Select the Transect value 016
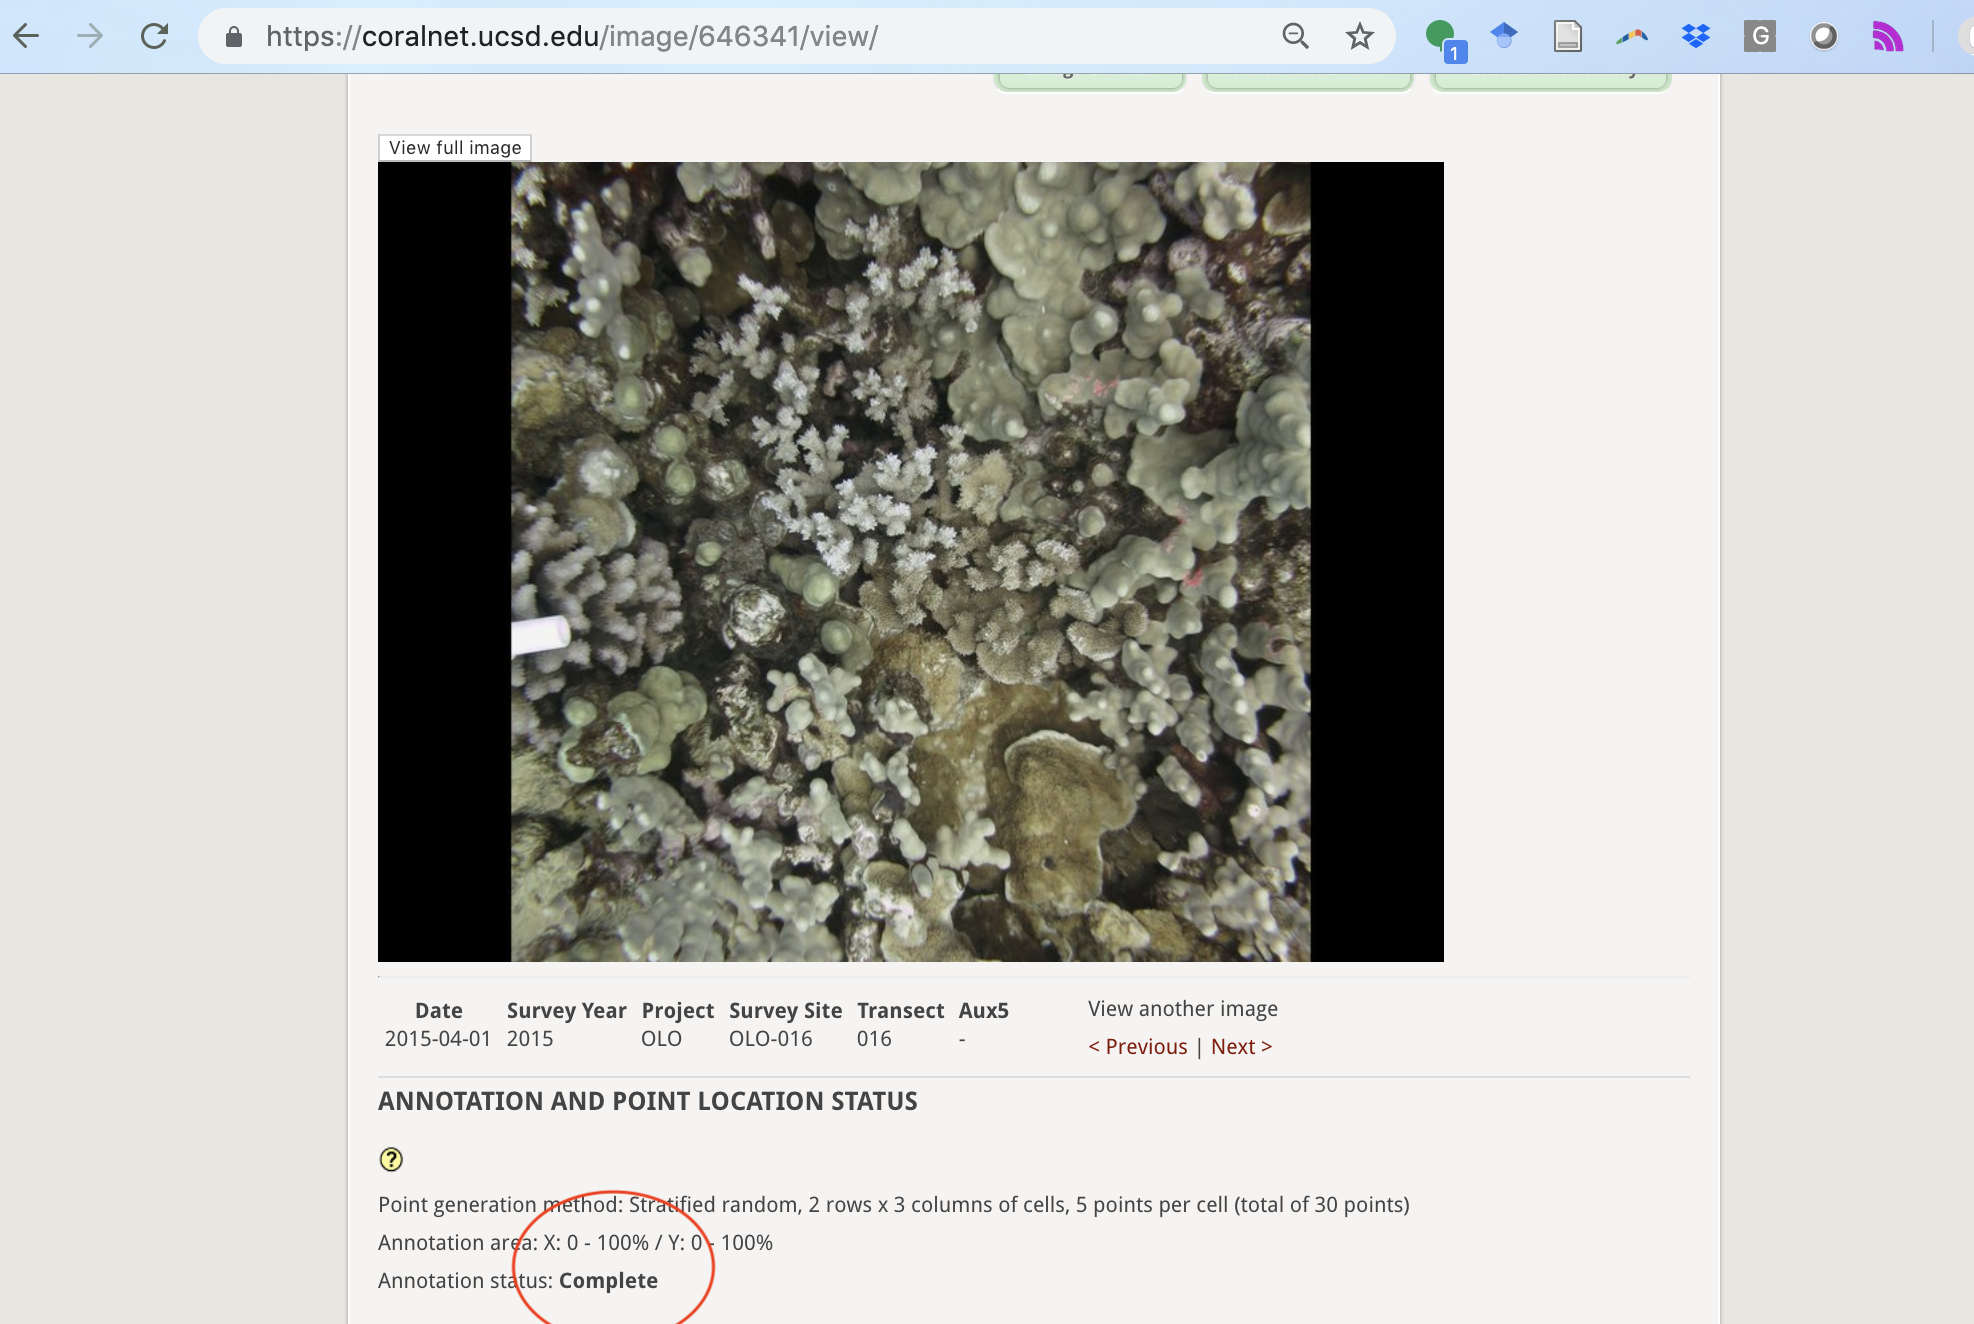The width and height of the screenshot is (1974, 1324). [874, 1039]
